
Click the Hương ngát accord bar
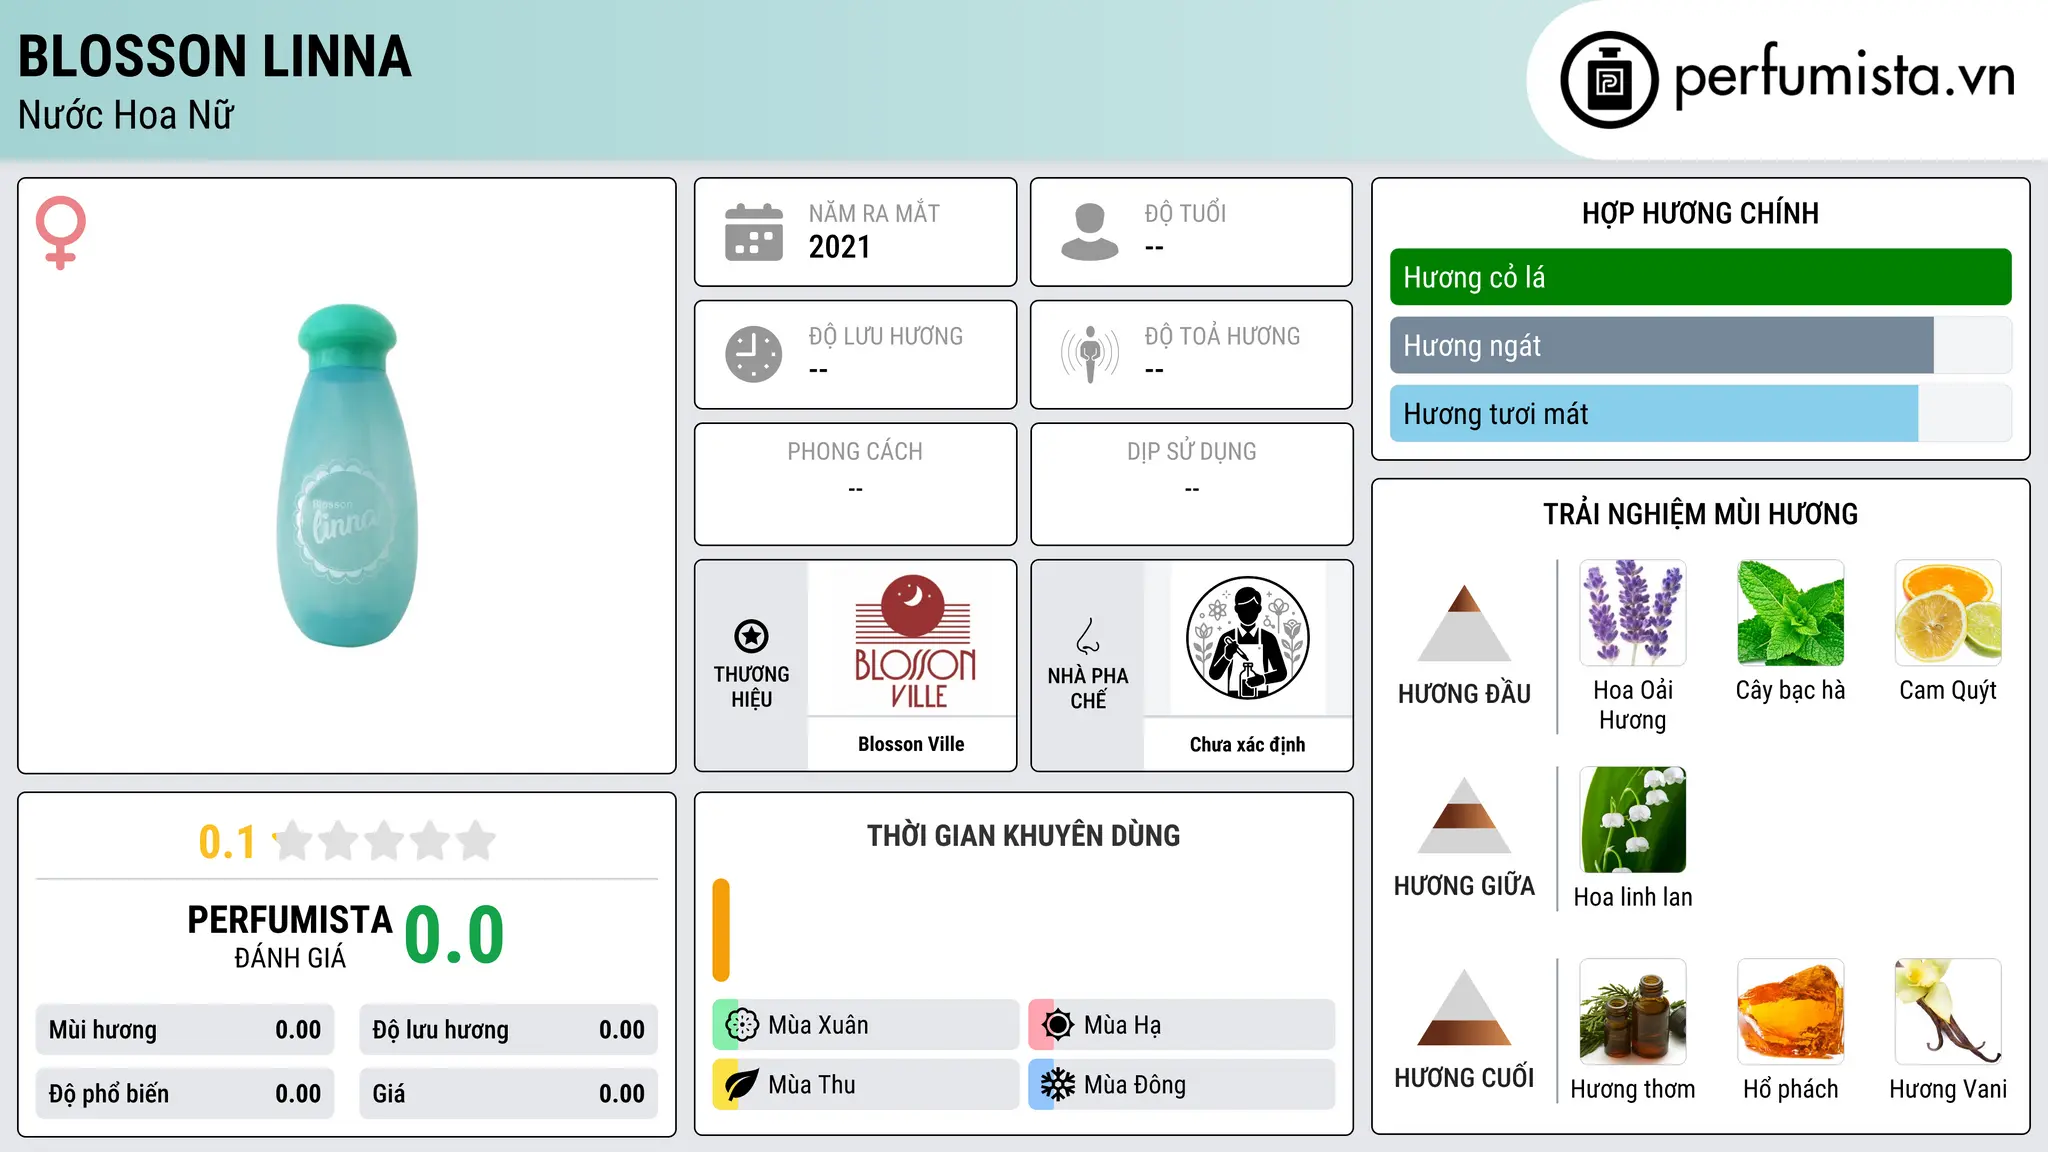tap(1701, 346)
